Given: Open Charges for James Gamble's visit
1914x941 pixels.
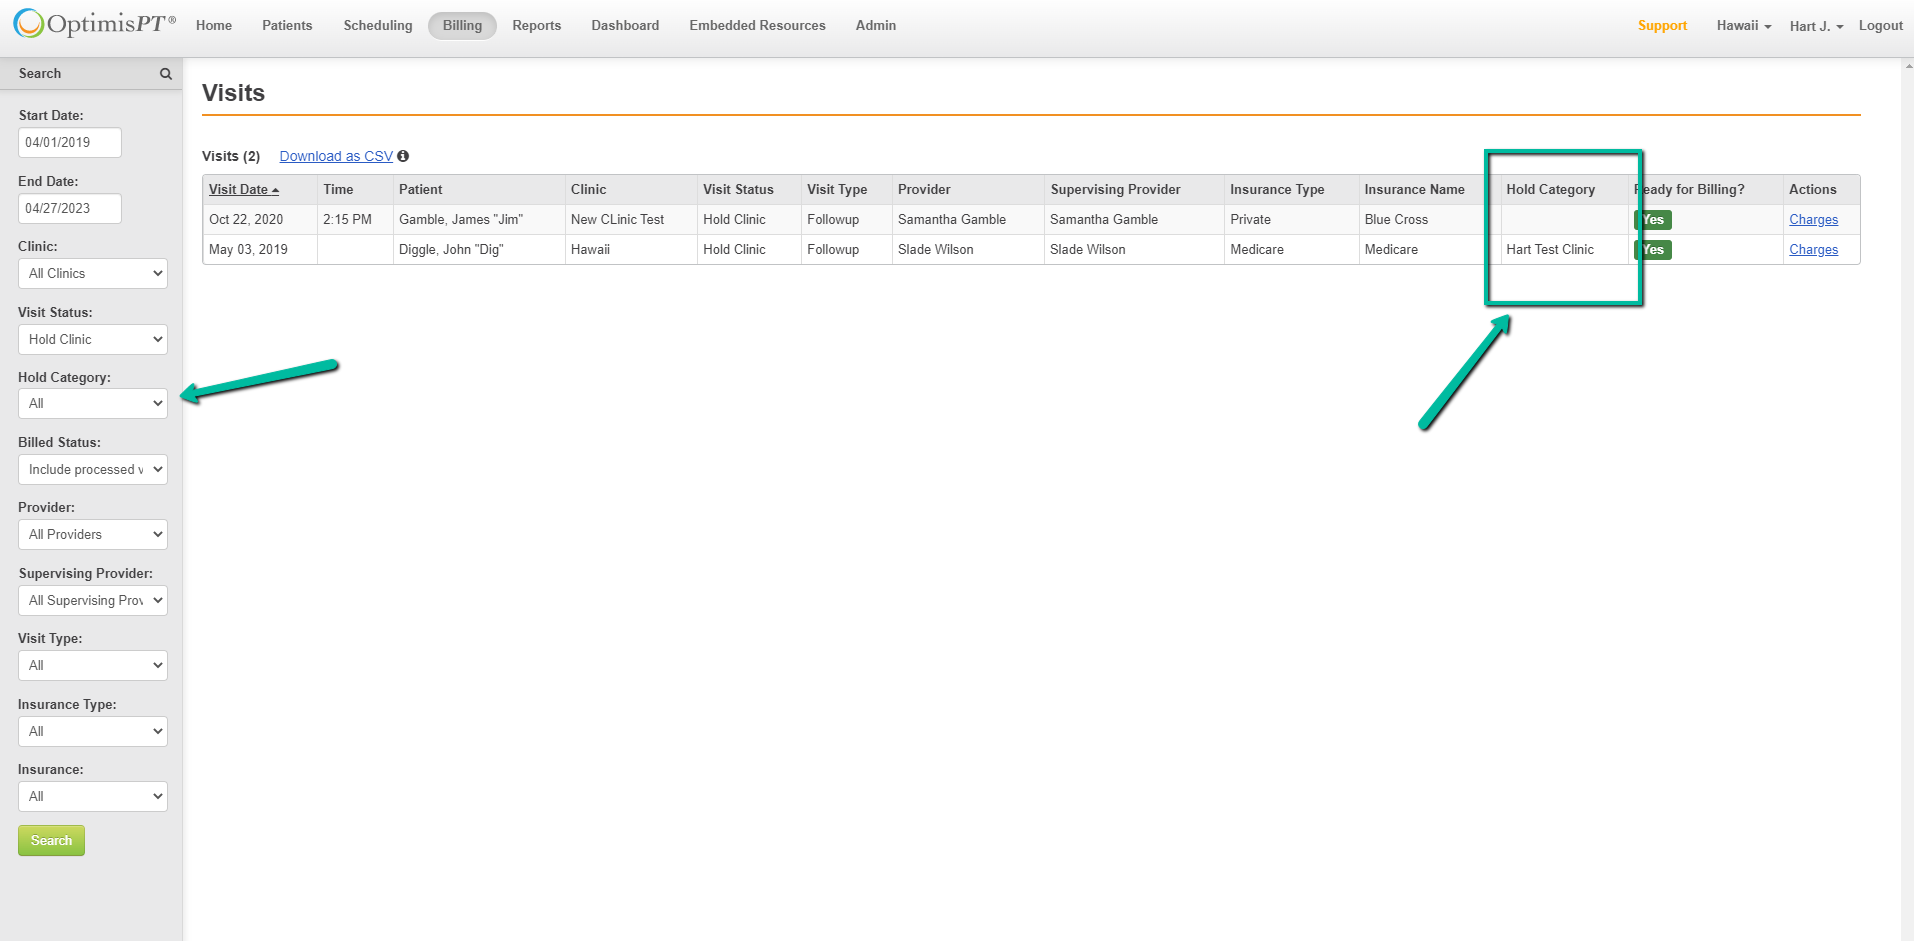Looking at the screenshot, I should pyautogui.click(x=1813, y=219).
